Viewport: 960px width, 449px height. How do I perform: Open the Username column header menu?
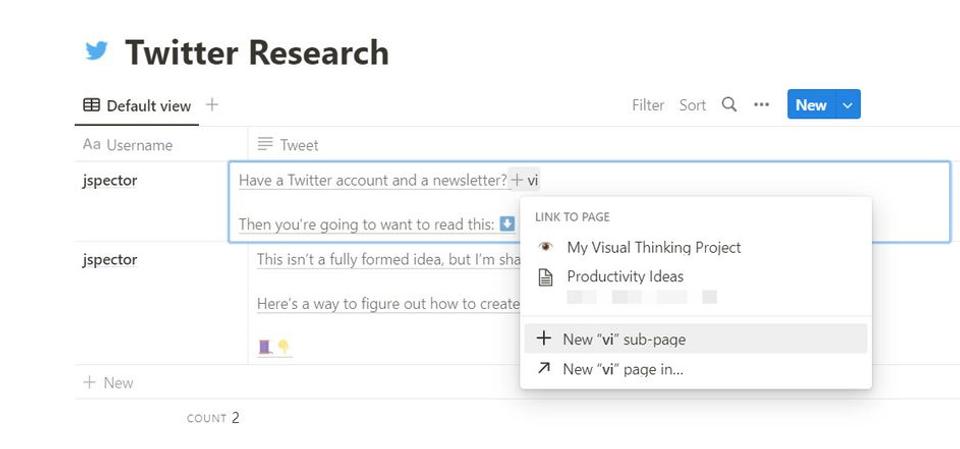(128, 145)
